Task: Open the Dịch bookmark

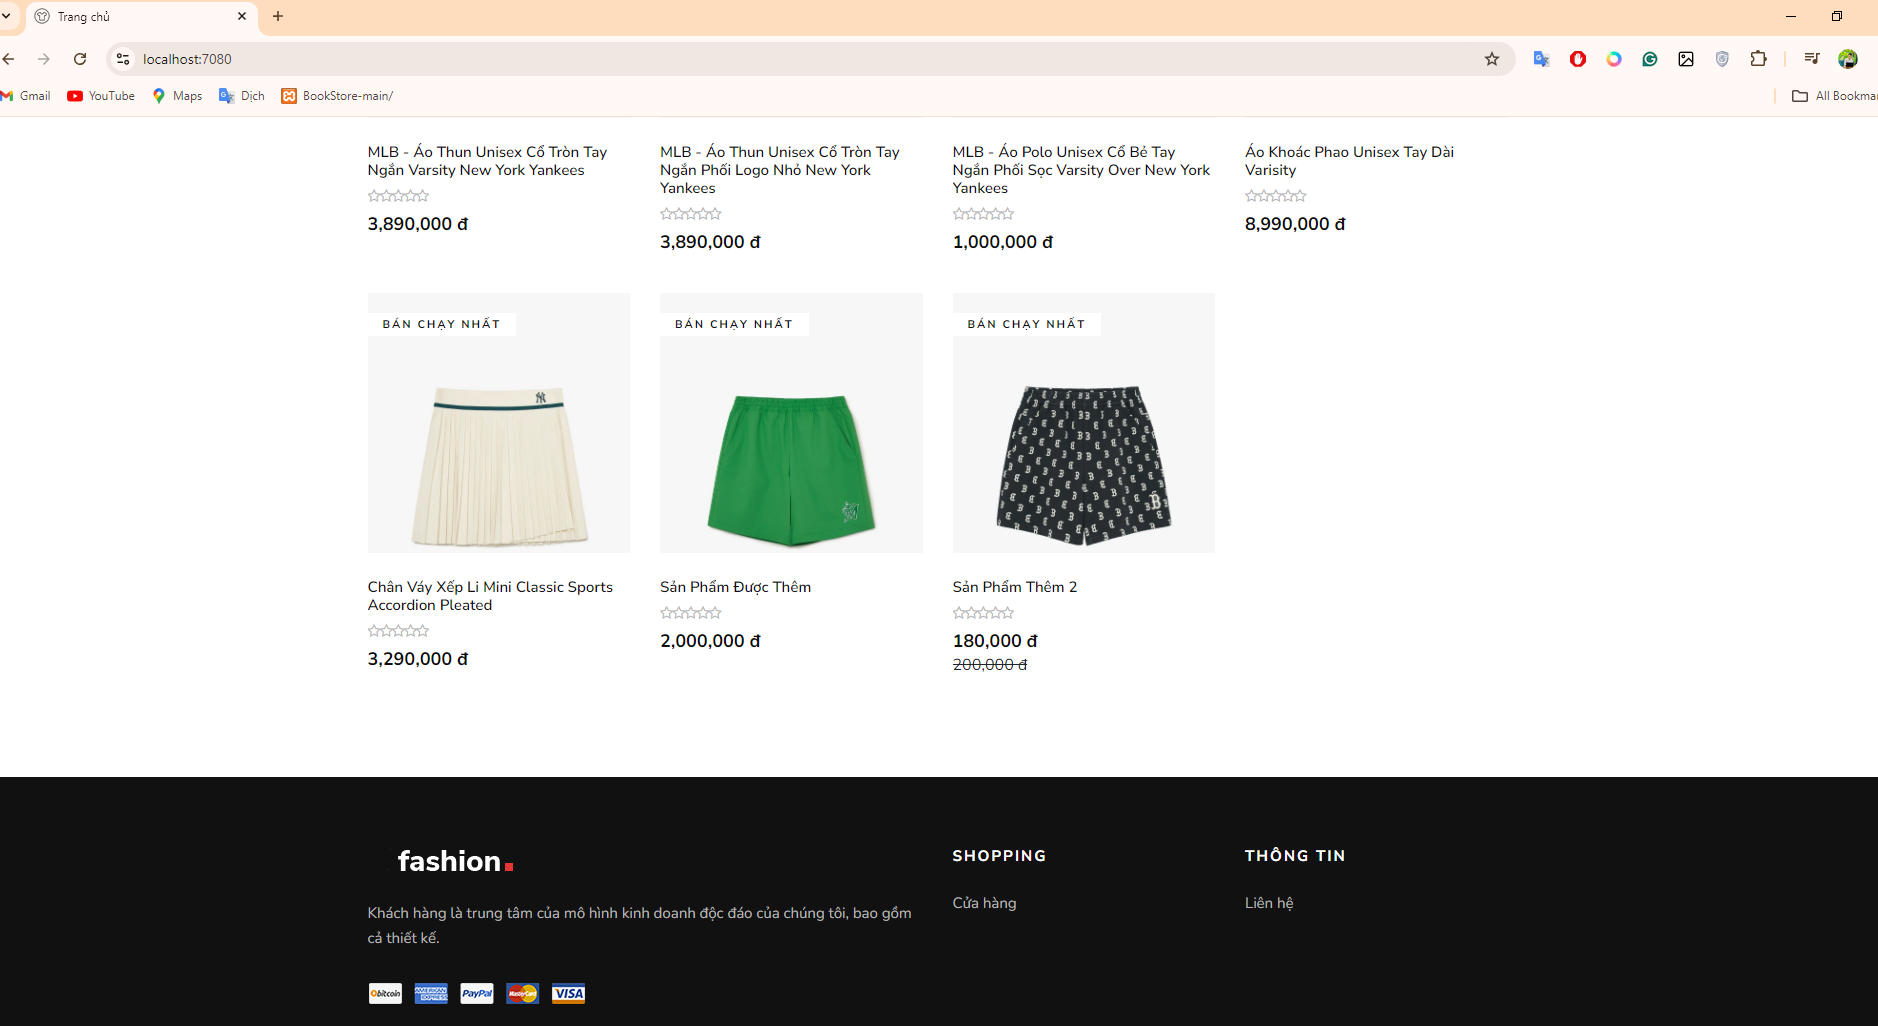Action: 242,96
